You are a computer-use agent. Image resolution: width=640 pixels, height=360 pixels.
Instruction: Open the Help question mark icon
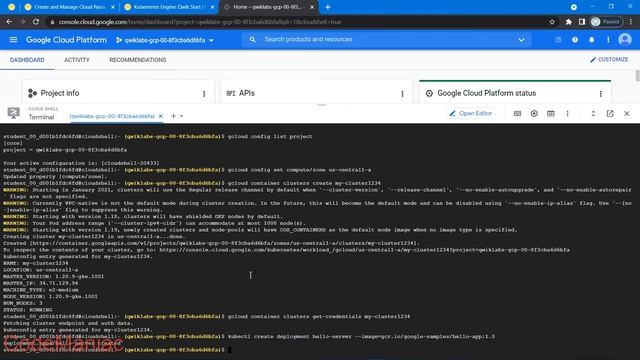tap(575, 40)
